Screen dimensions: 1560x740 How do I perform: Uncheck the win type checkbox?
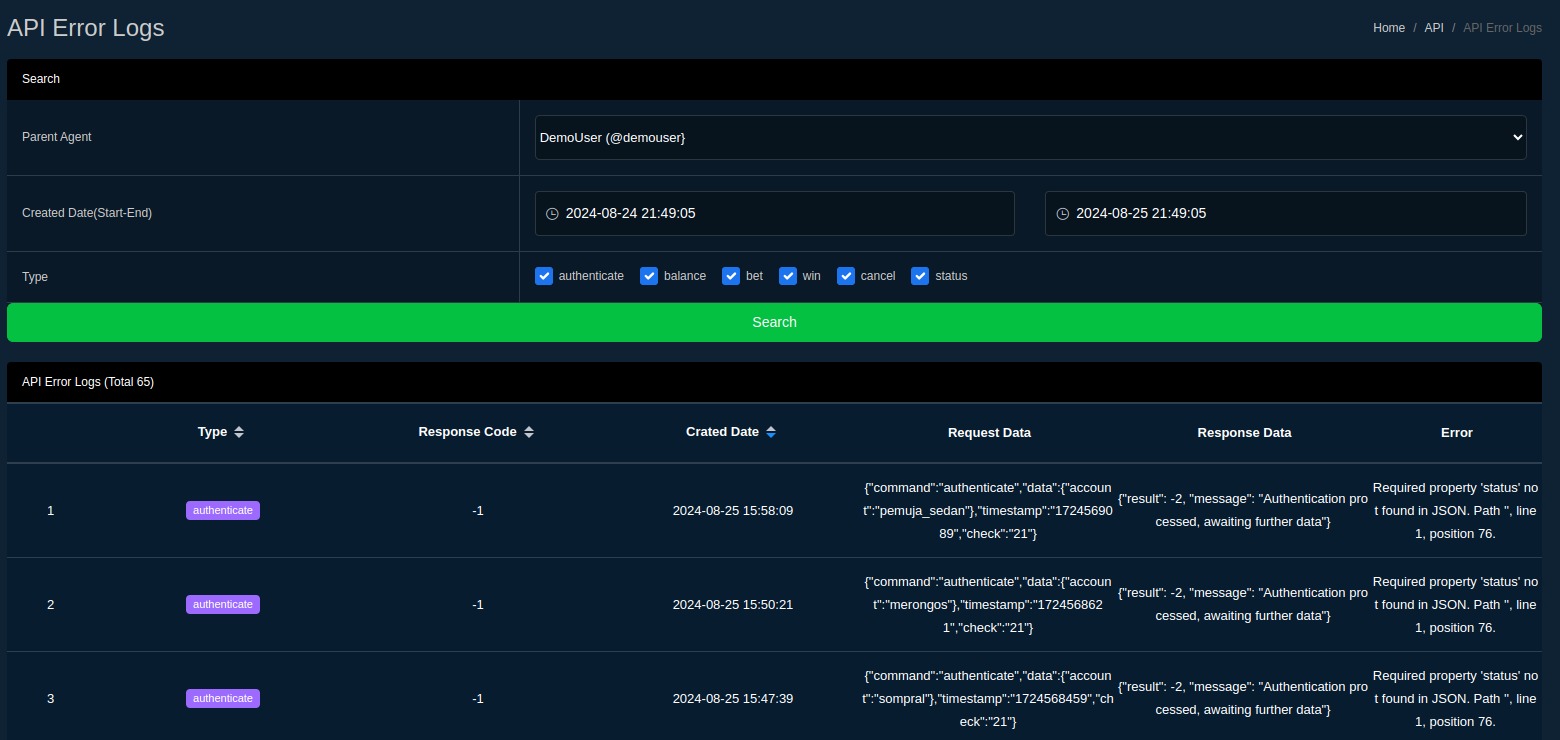pos(788,276)
